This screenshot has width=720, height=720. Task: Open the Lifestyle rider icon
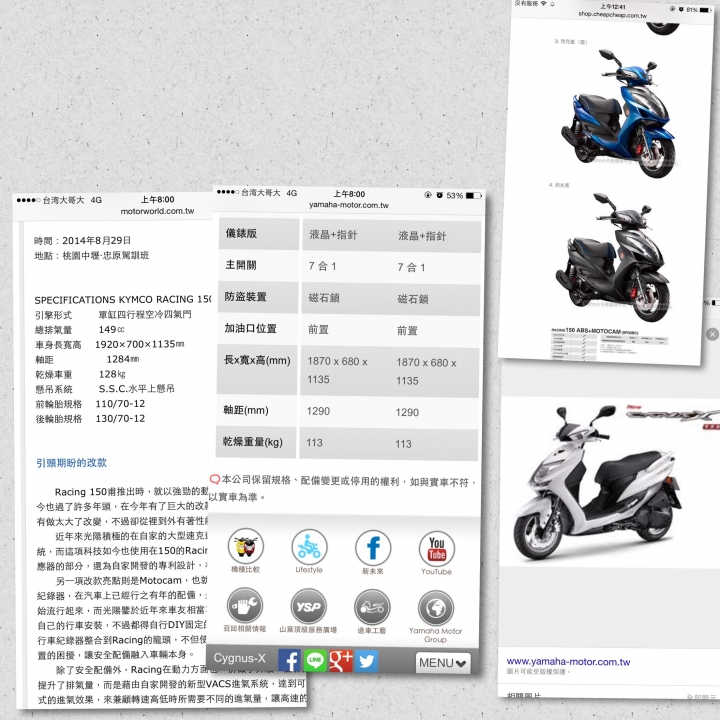tap(309, 547)
